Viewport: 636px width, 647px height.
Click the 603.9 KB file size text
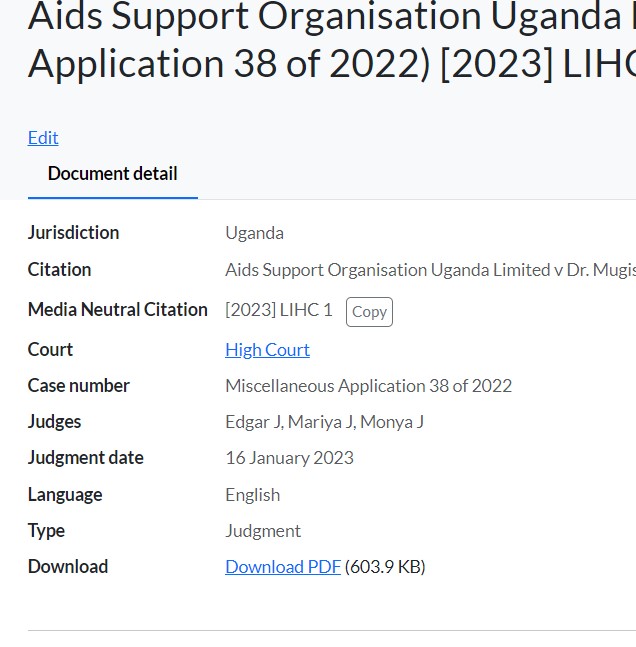[385, 567]
